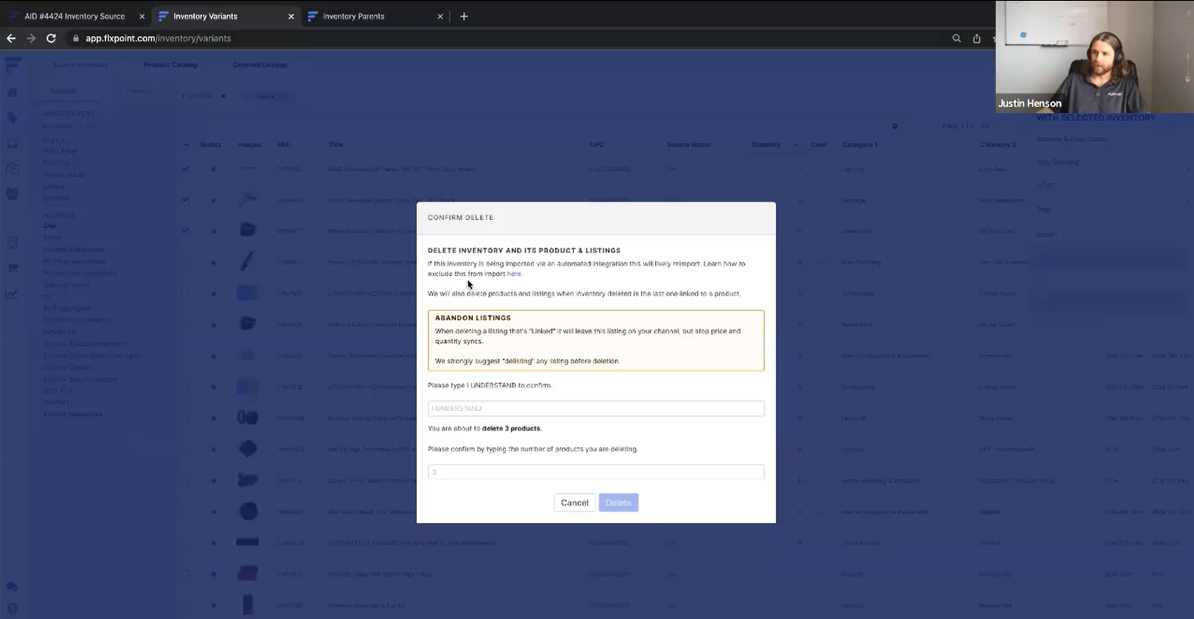
Task: Open the inbox tray icon in the sidebar
Action: pos(12,143)
